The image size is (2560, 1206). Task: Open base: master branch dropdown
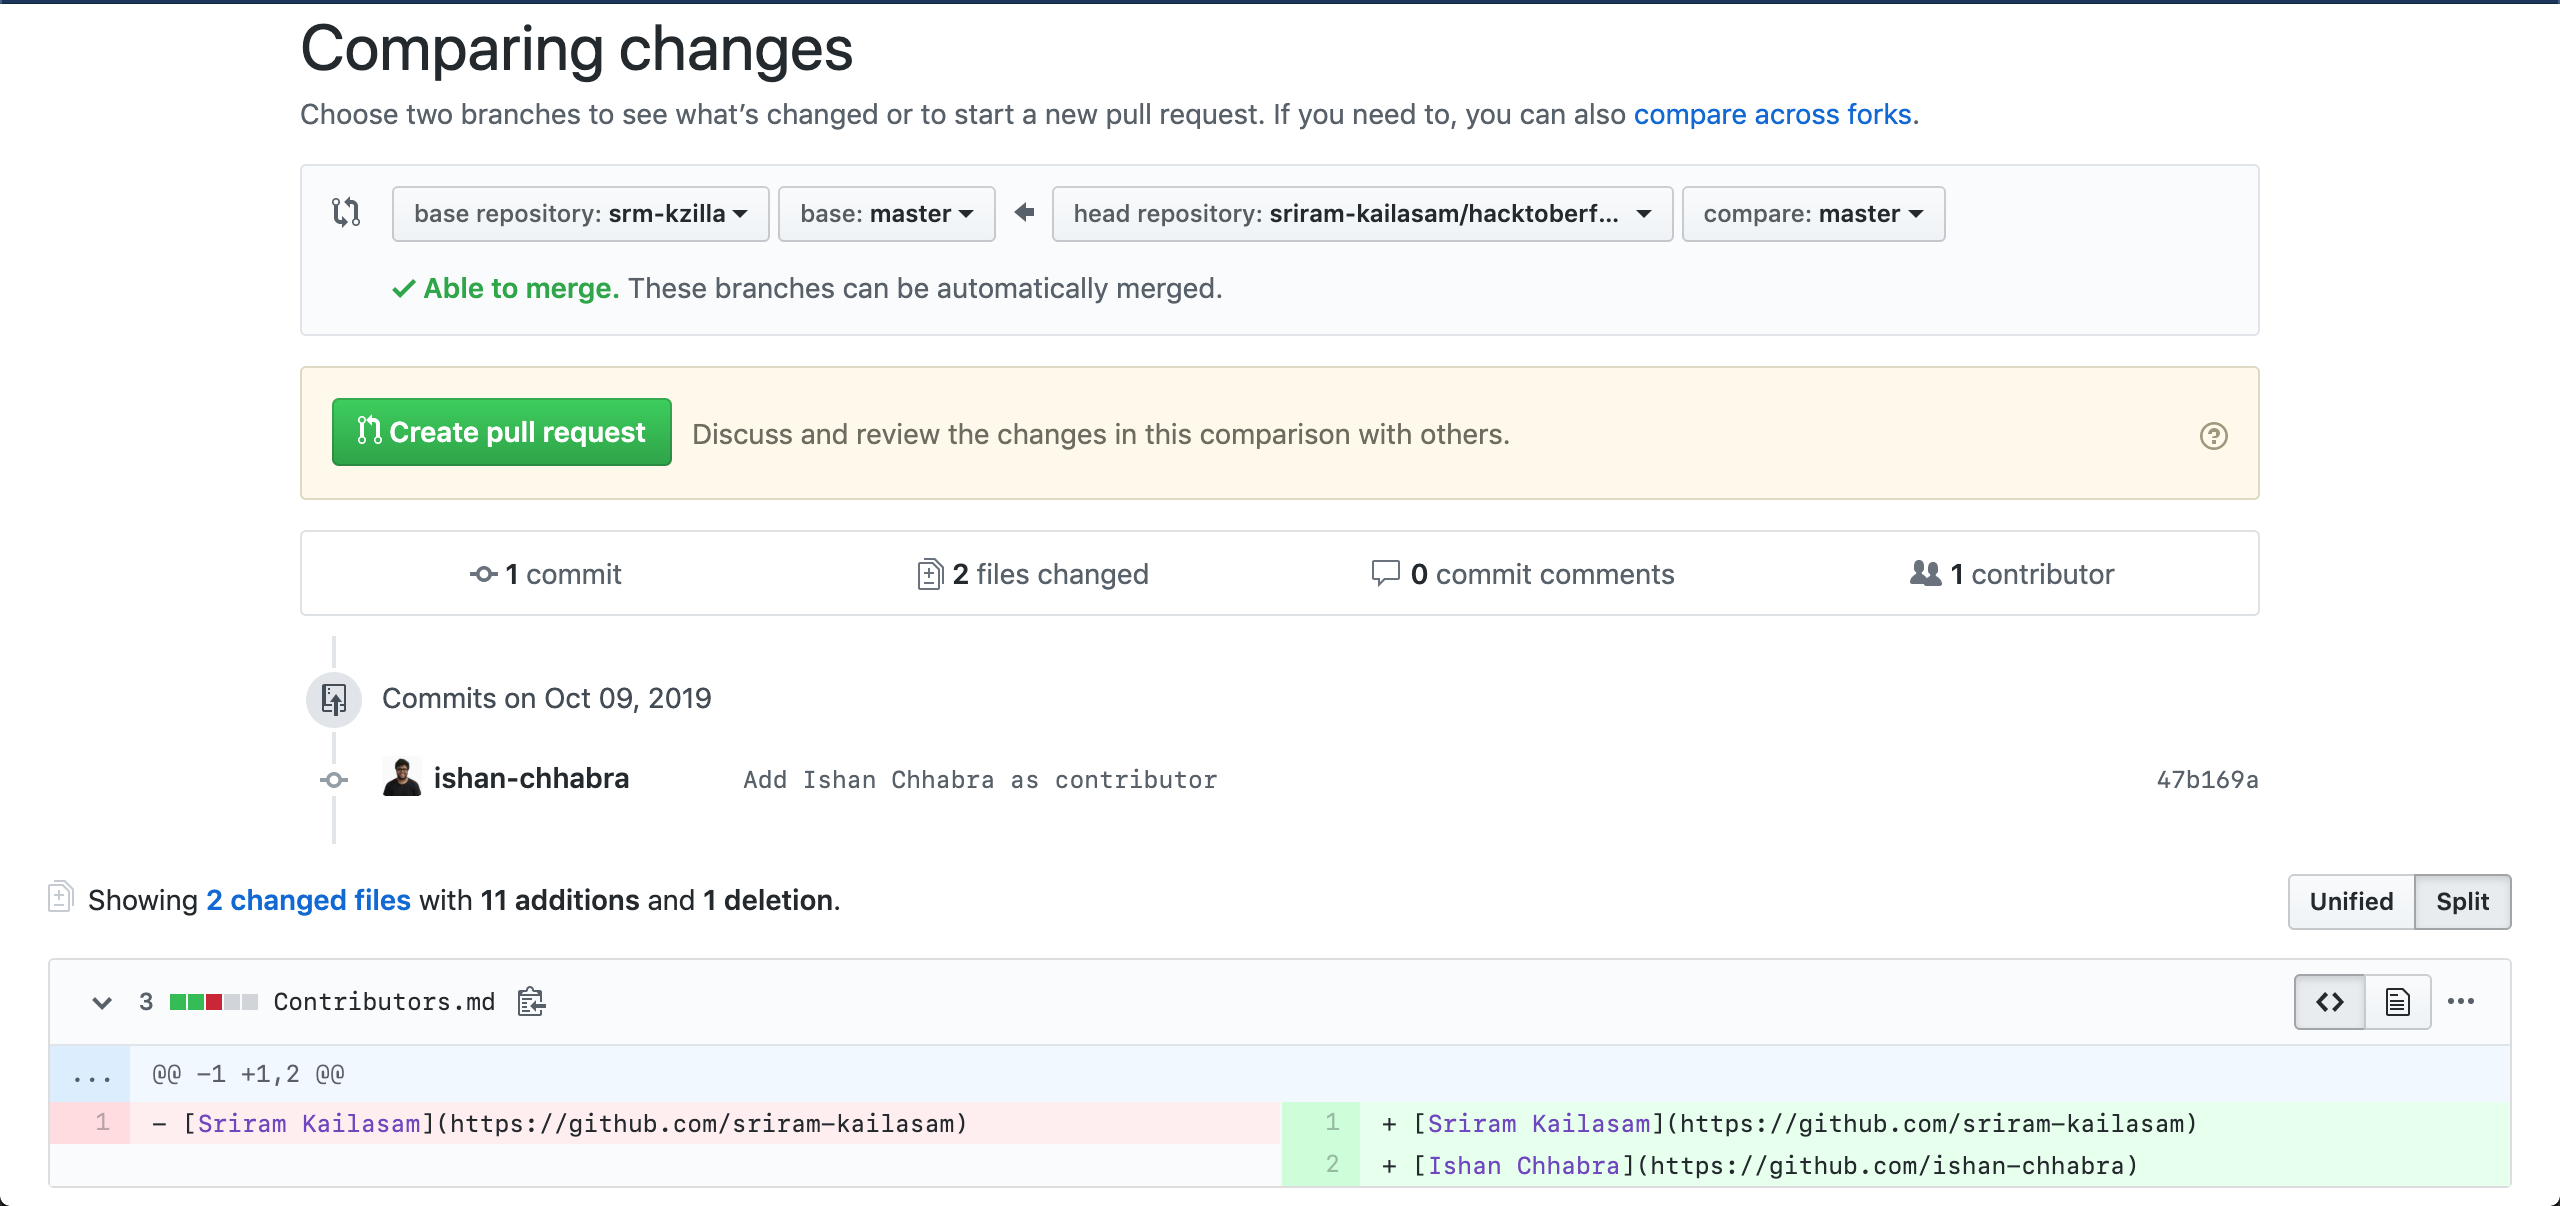[x=886, y=214]
